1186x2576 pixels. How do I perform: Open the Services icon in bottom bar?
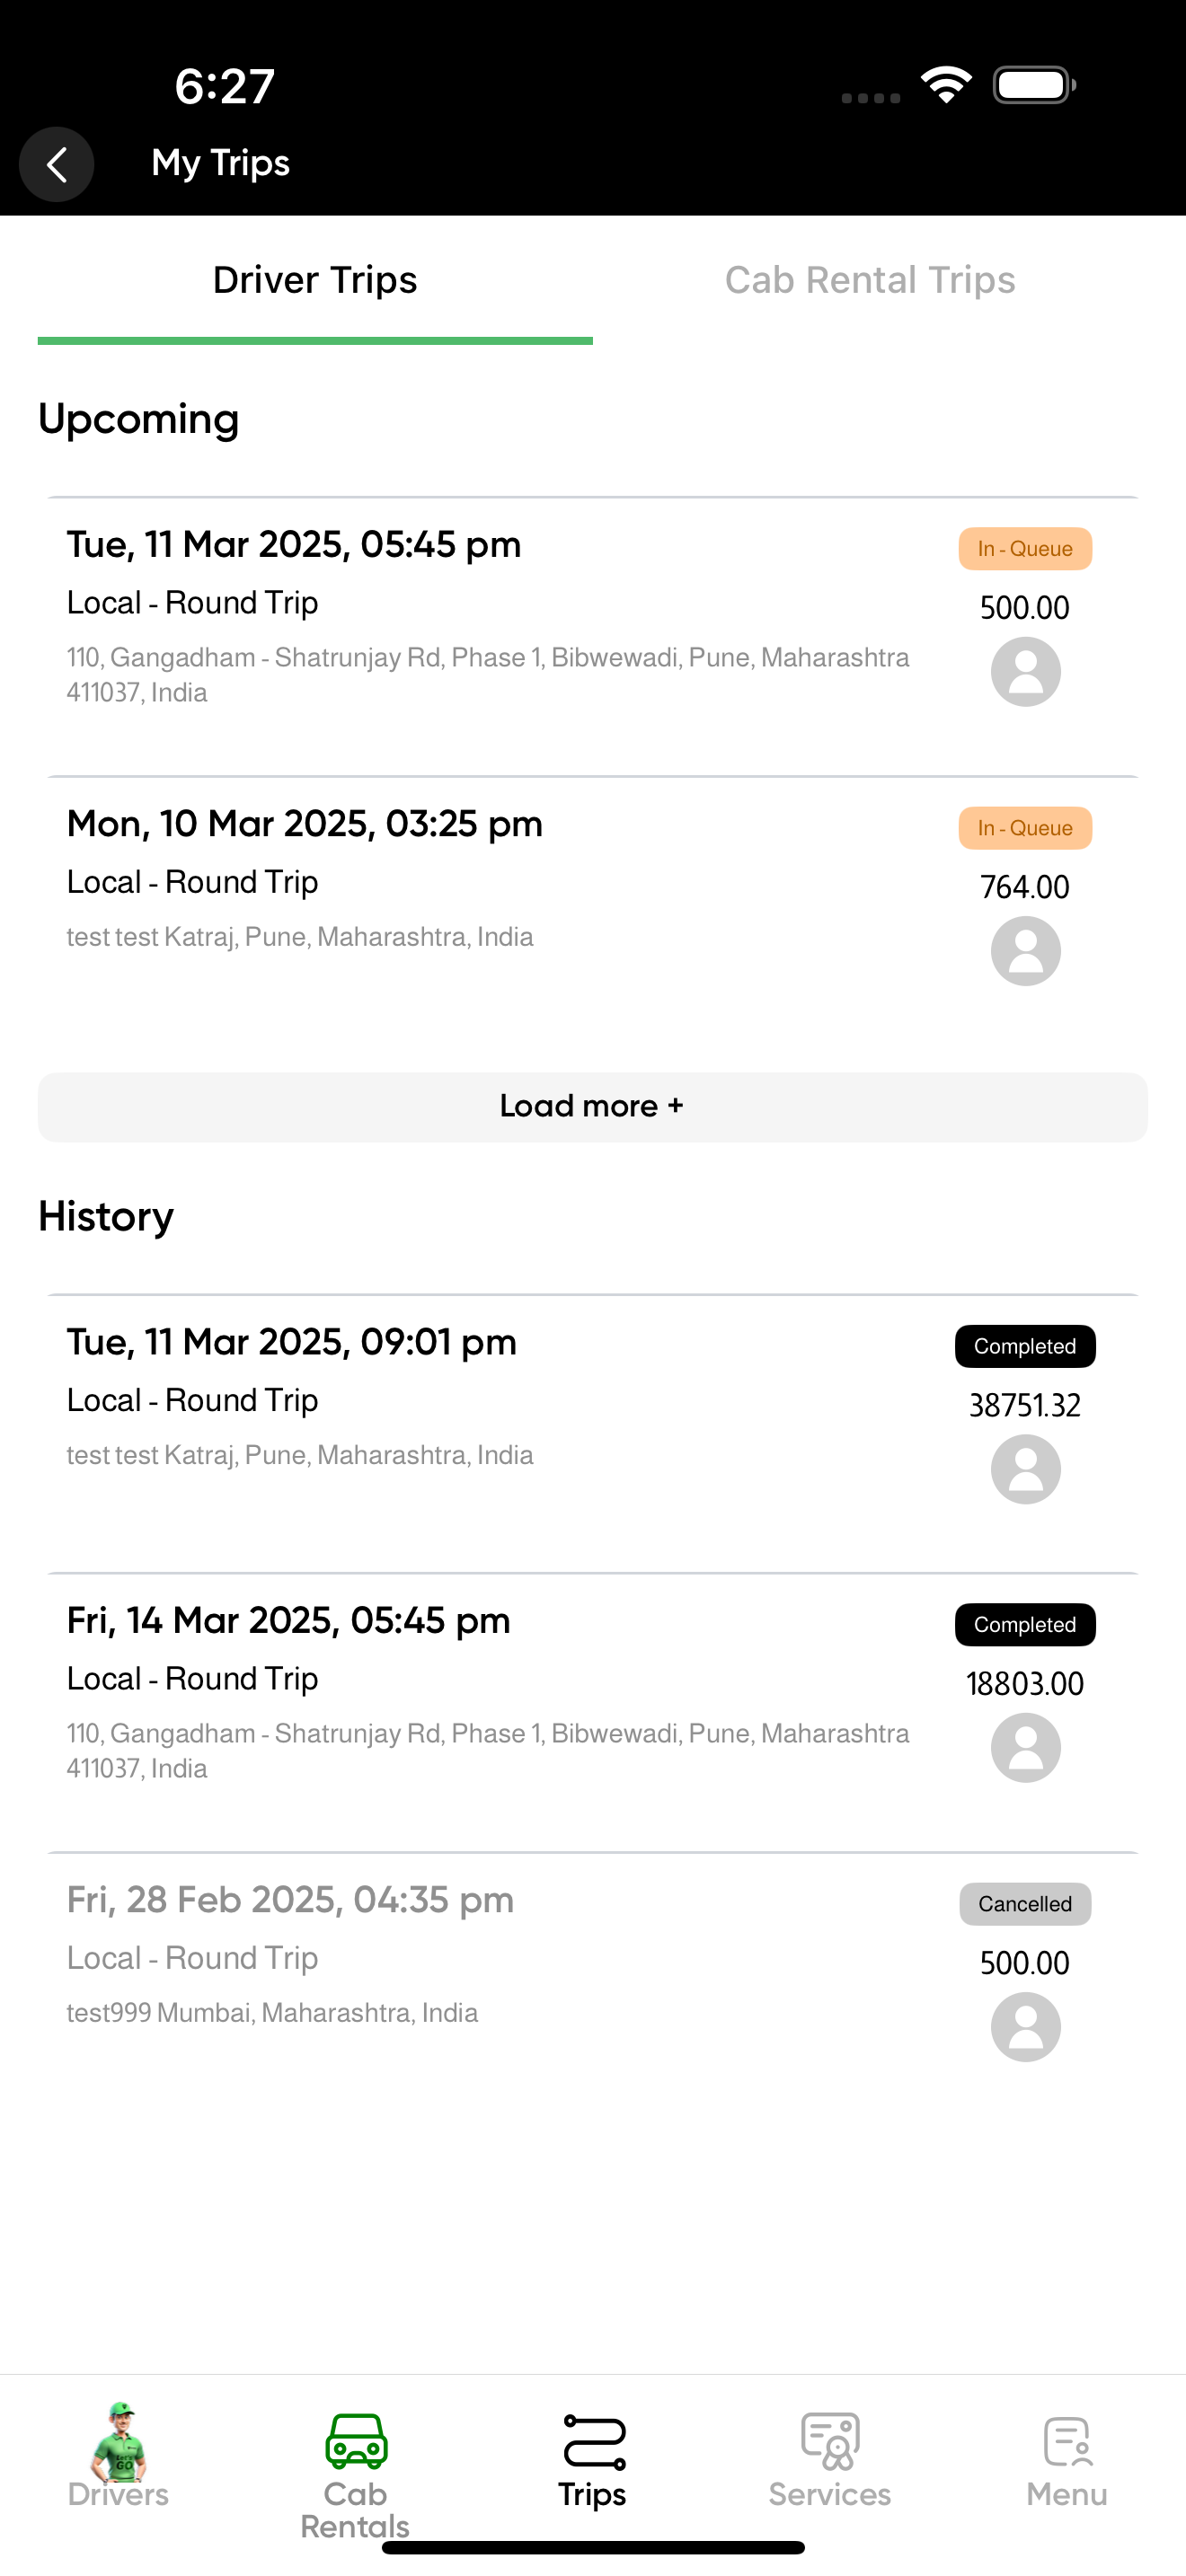pyautogui.click(x=830, y=2441)
